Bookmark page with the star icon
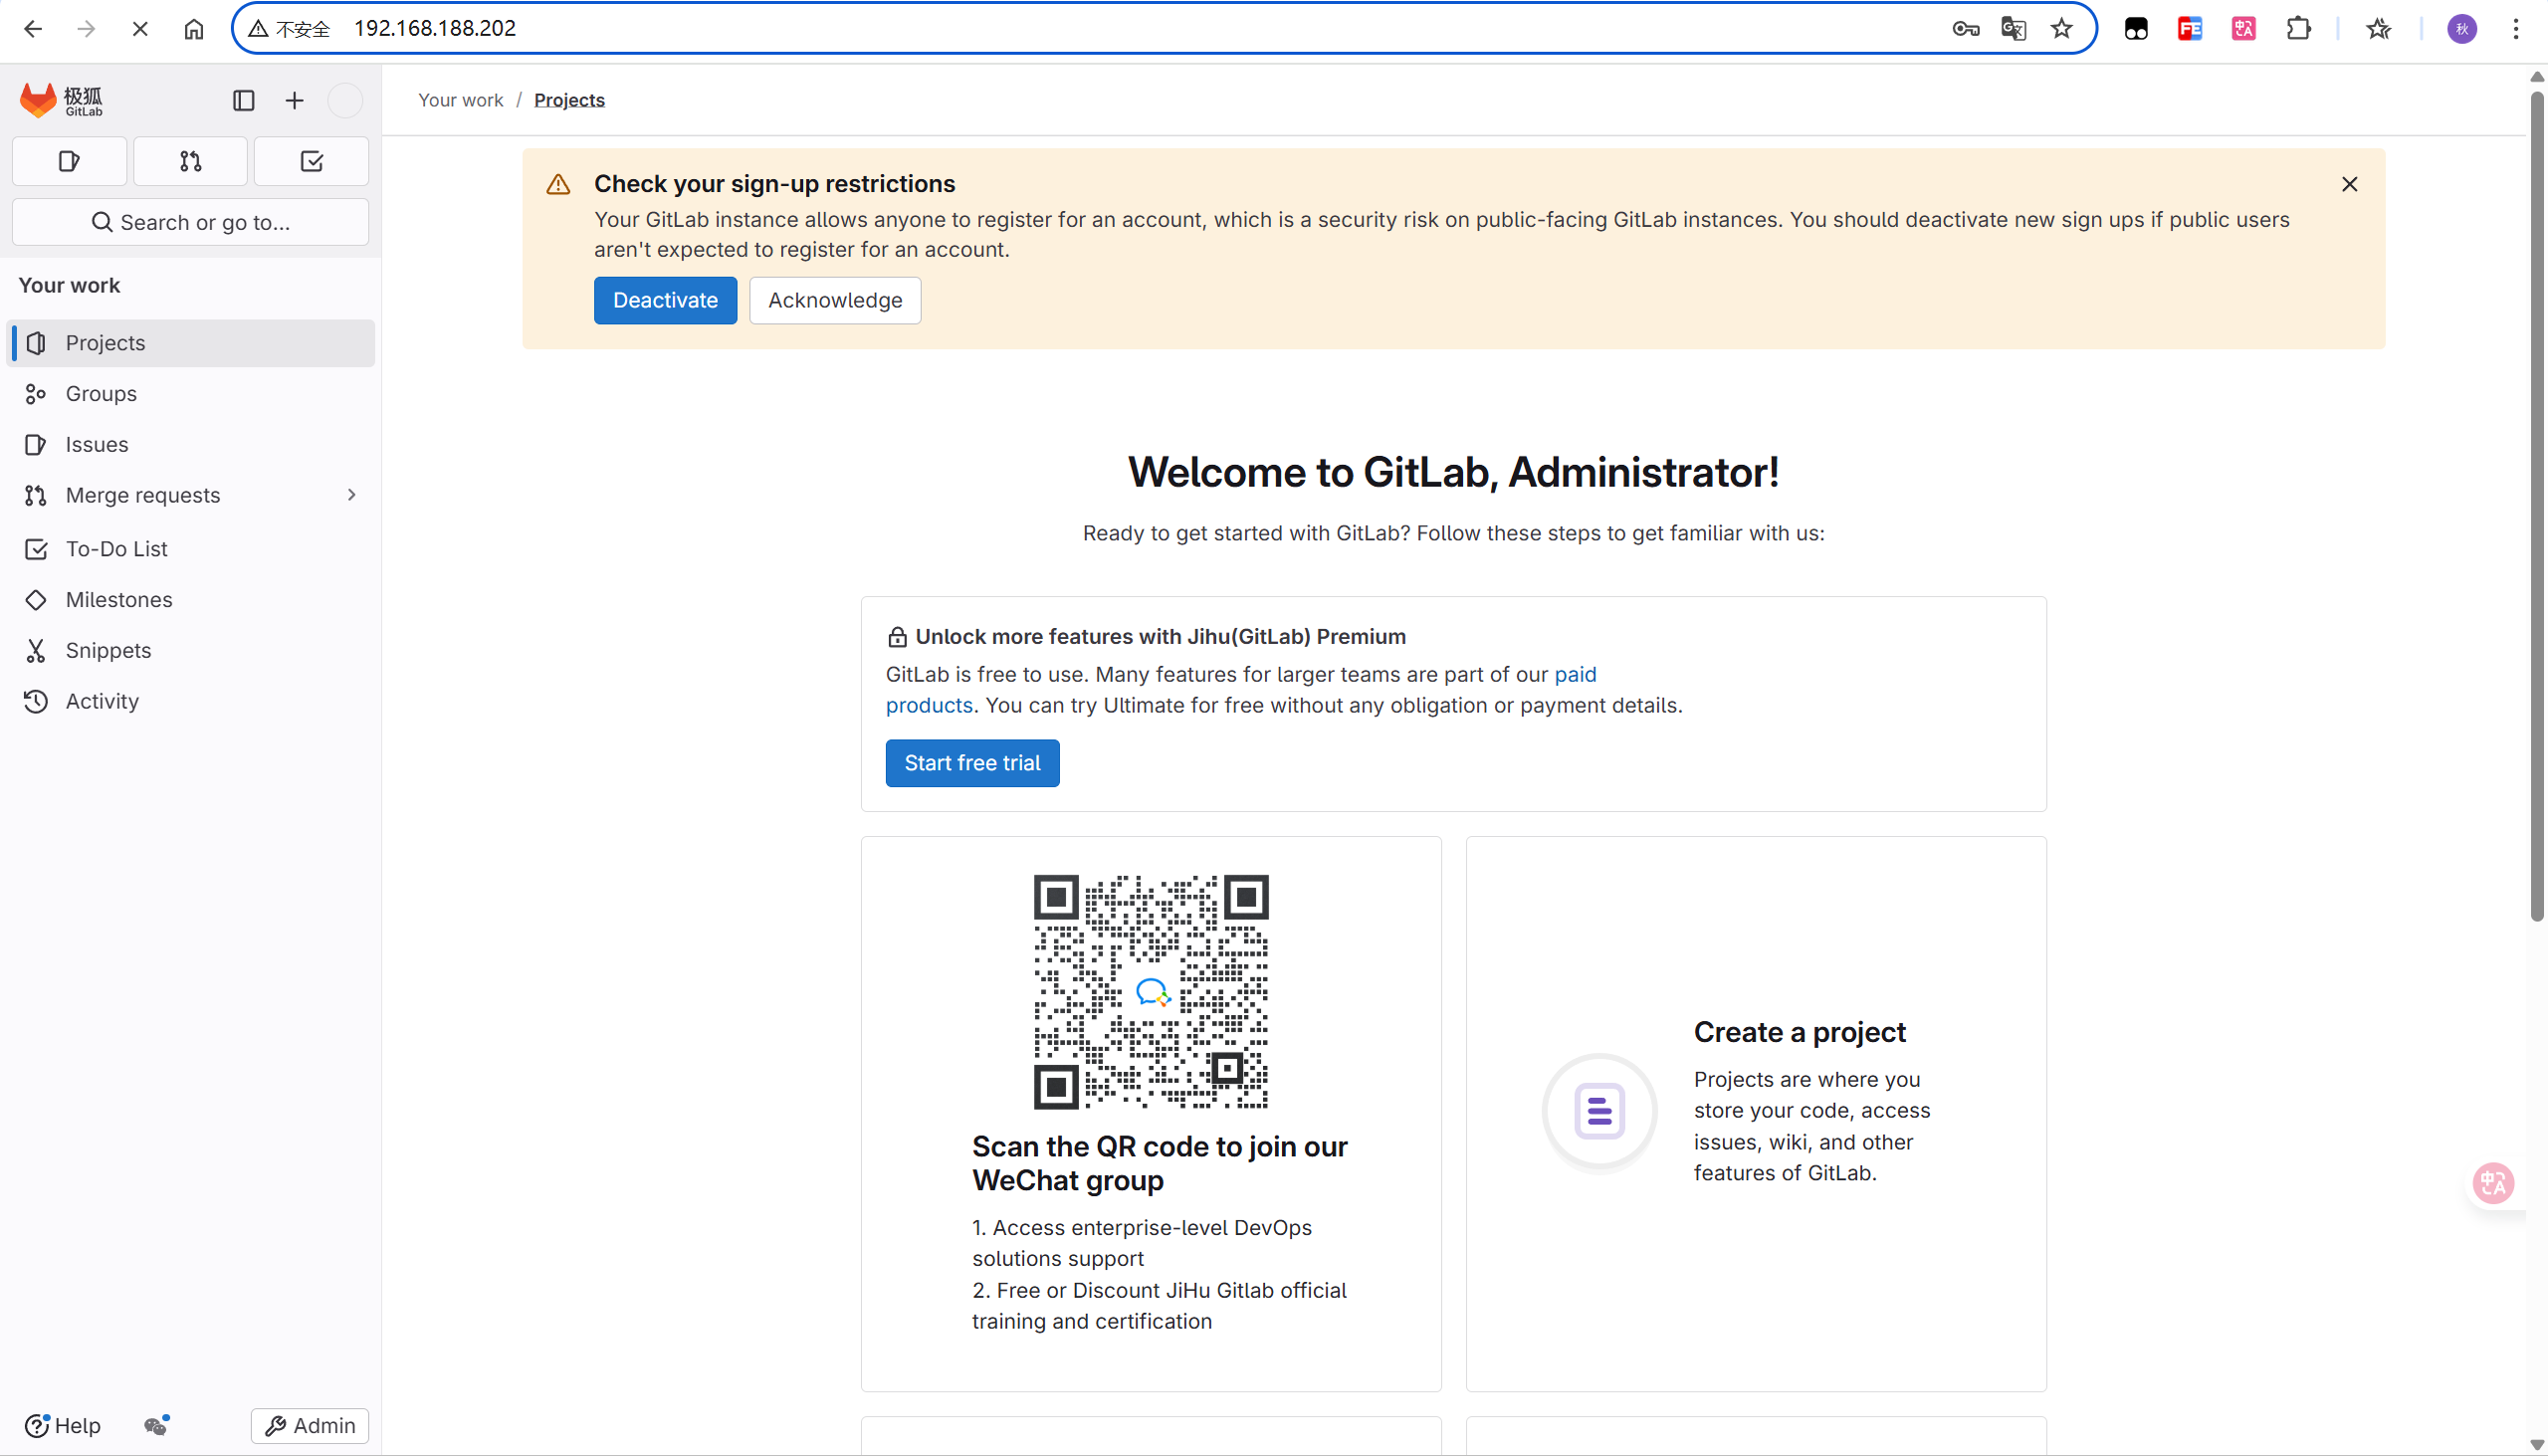 coord(2061,28)
